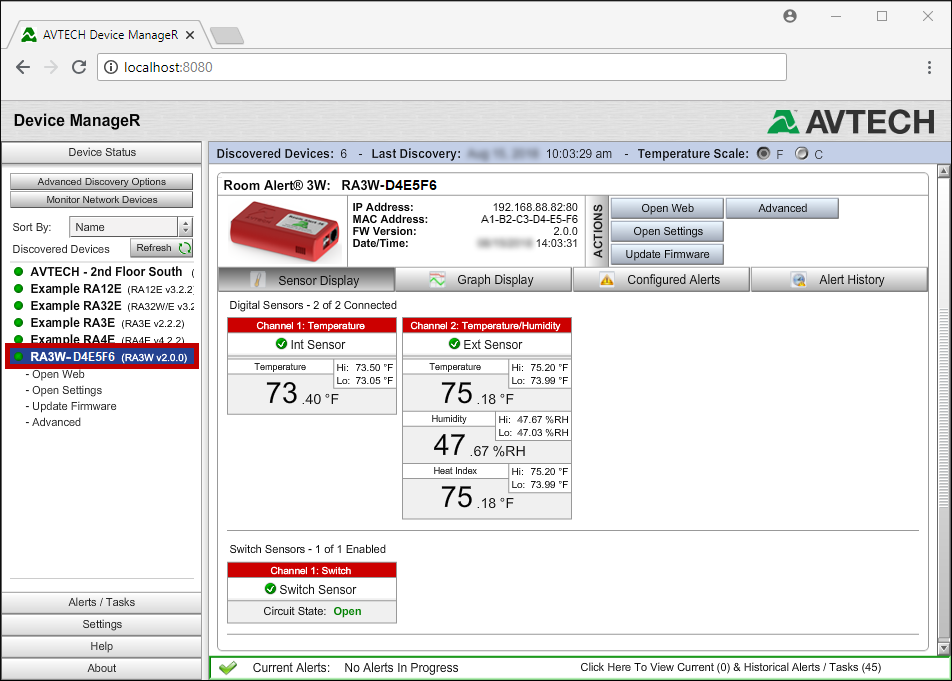Click the green refresh icon beside Refresh
This screenshot has width=952, height=681.
click(x=184, y=248)
